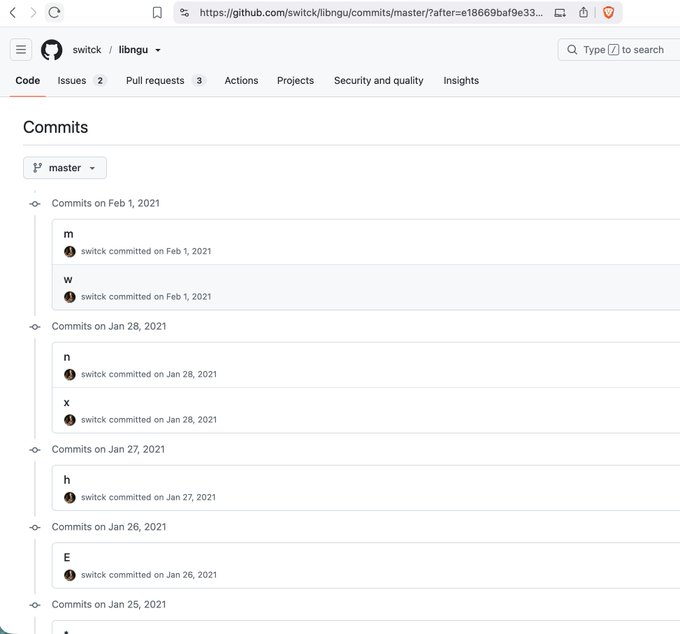The image size is (680, 634).
Task: Click avatar next to commit 'w'
Action: [x=69, y=297]
